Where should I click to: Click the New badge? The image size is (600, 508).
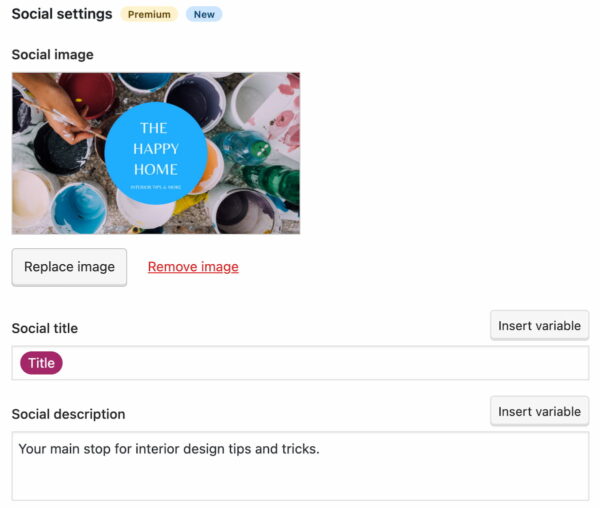click(204, 15)
